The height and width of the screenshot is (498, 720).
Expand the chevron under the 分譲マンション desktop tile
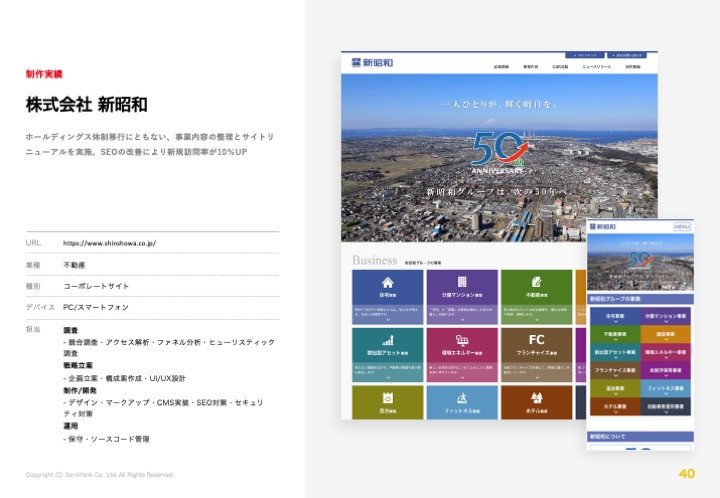(x=462, y=319)
